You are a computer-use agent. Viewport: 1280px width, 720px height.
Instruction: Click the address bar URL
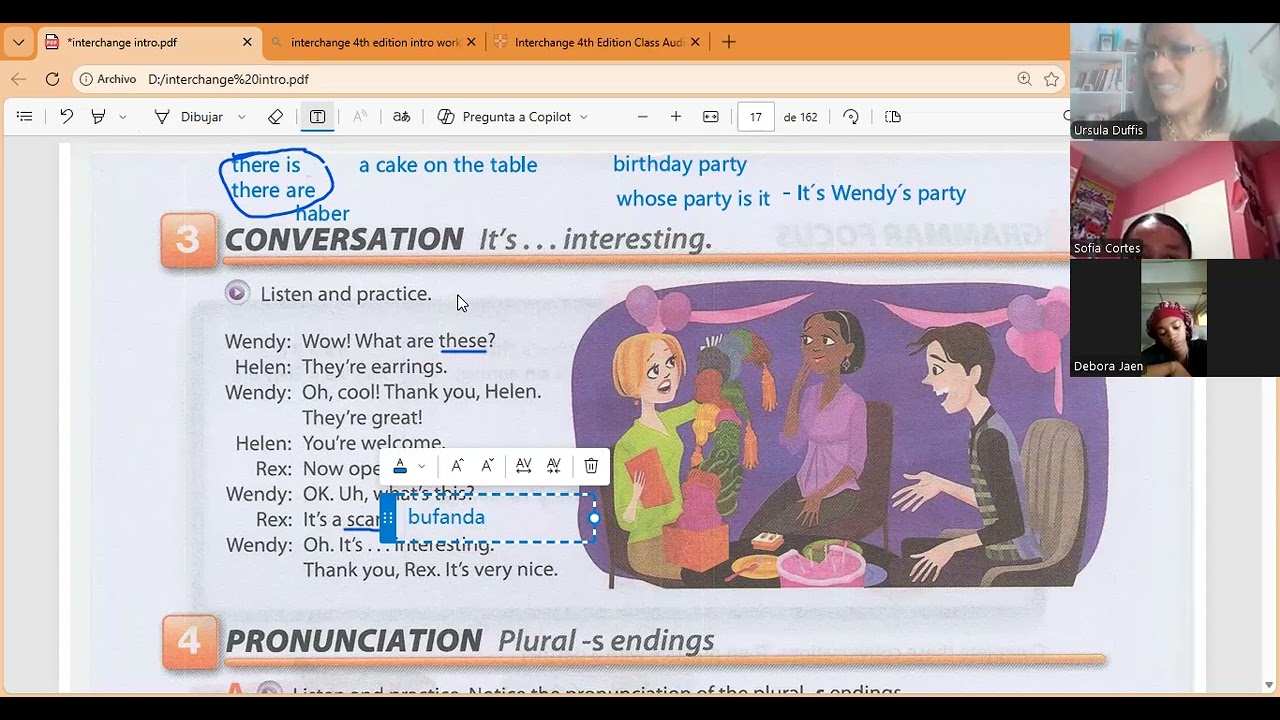tap(228, 79)
